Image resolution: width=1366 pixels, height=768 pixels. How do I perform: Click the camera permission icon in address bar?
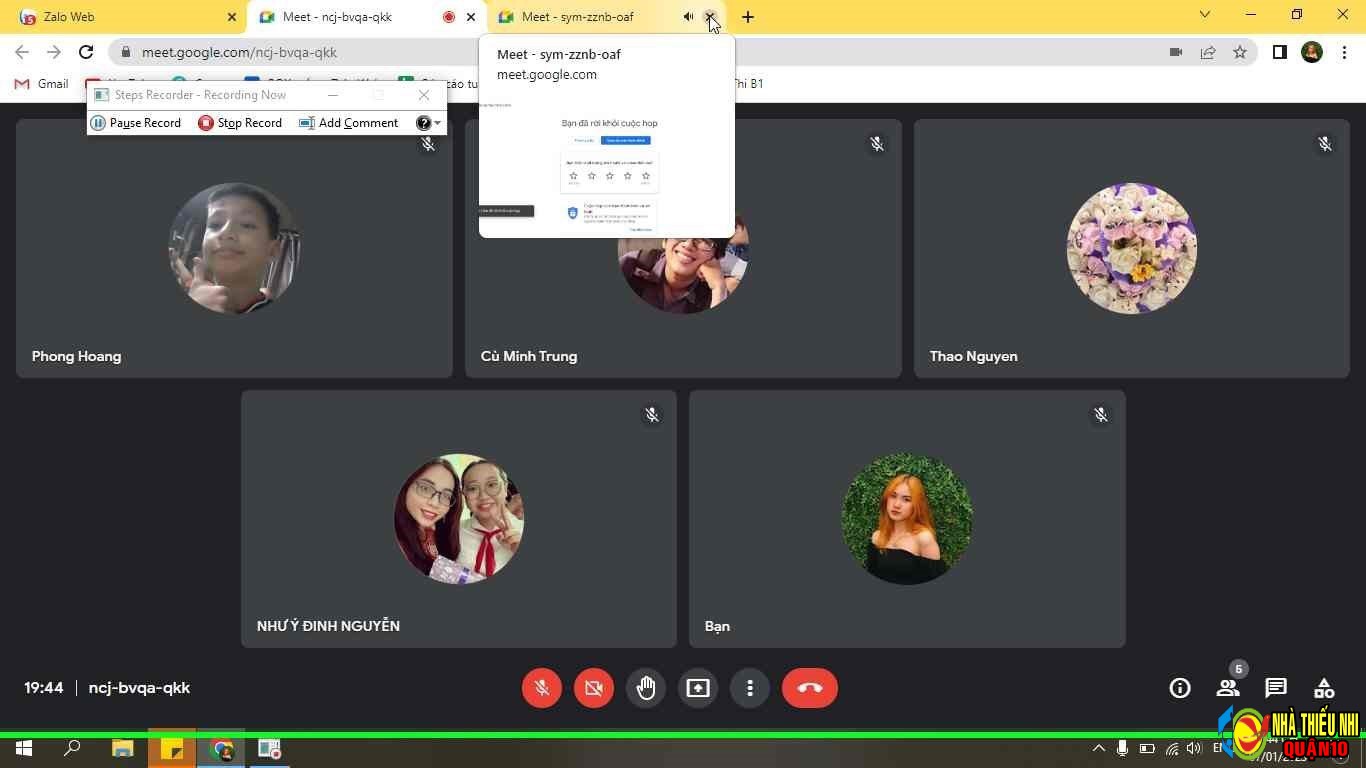(x=1176, y=52)
